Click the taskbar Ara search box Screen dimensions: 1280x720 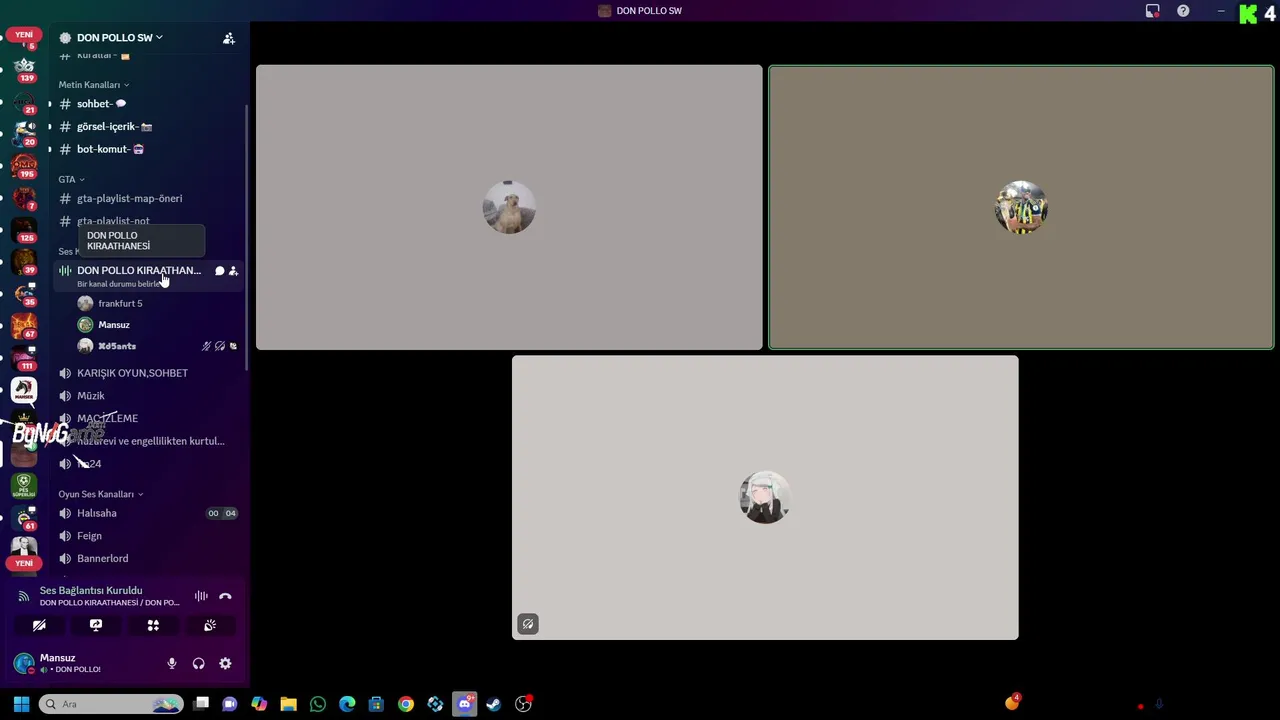pos(111,704)
